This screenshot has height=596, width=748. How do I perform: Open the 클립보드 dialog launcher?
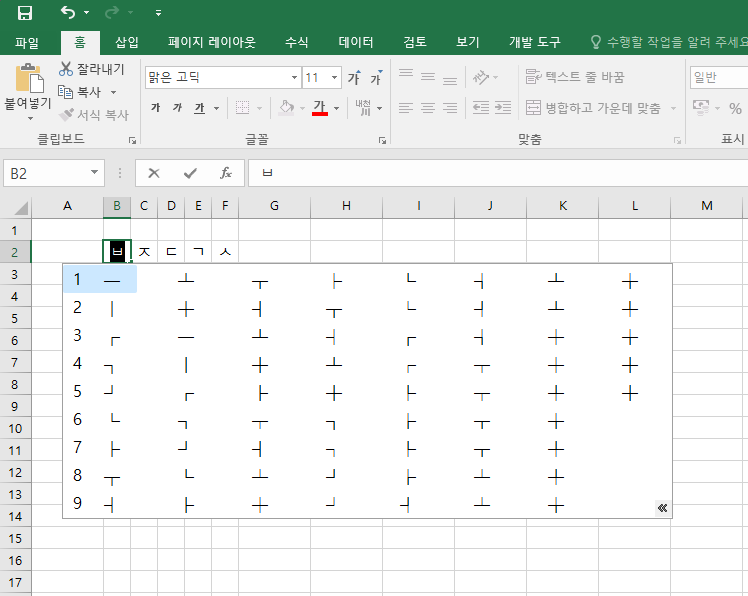click(132, 140)
